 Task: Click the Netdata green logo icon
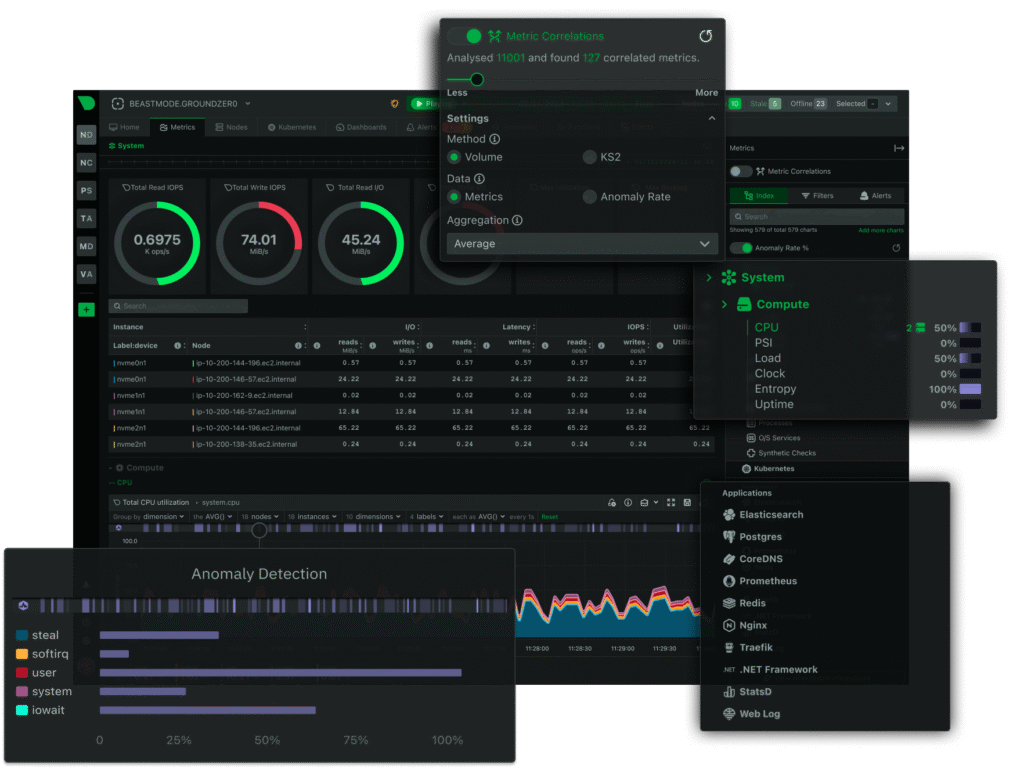click(x=87, y=103)
